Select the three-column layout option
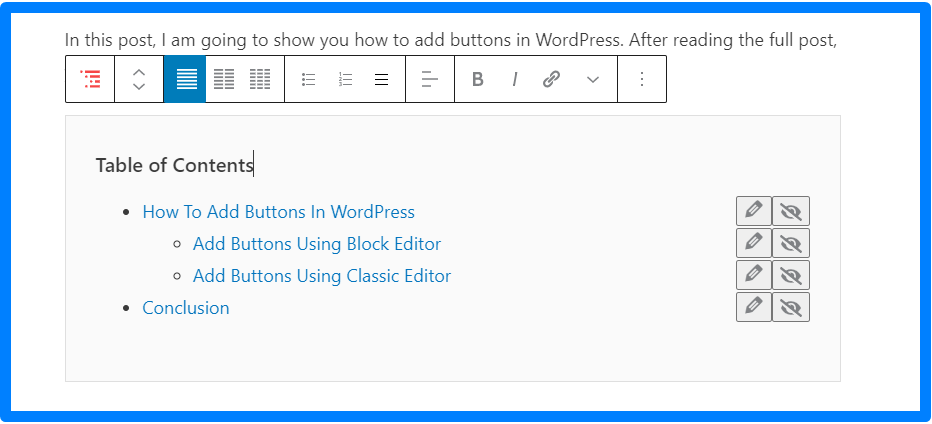This screenshot has width=932, height=424. click(x=260, y=79)
